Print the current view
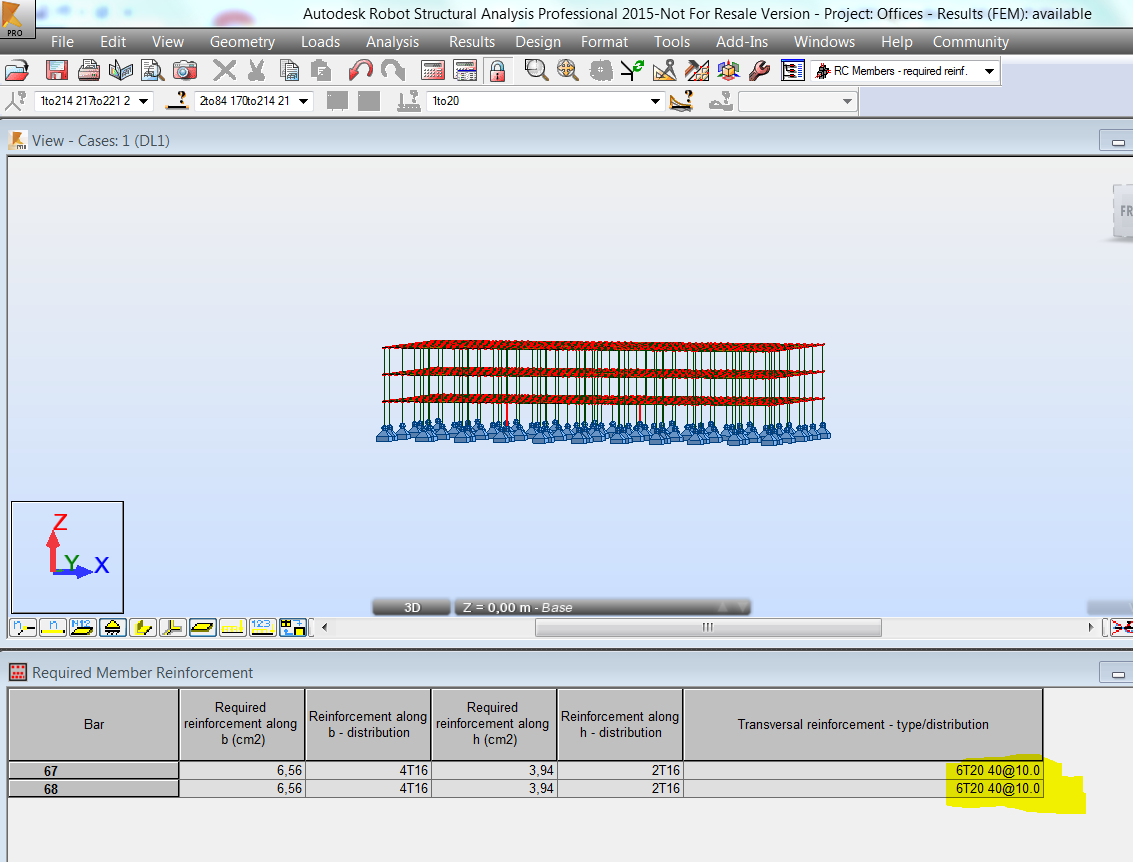The image size is (1133, 862). click(88, 70)
